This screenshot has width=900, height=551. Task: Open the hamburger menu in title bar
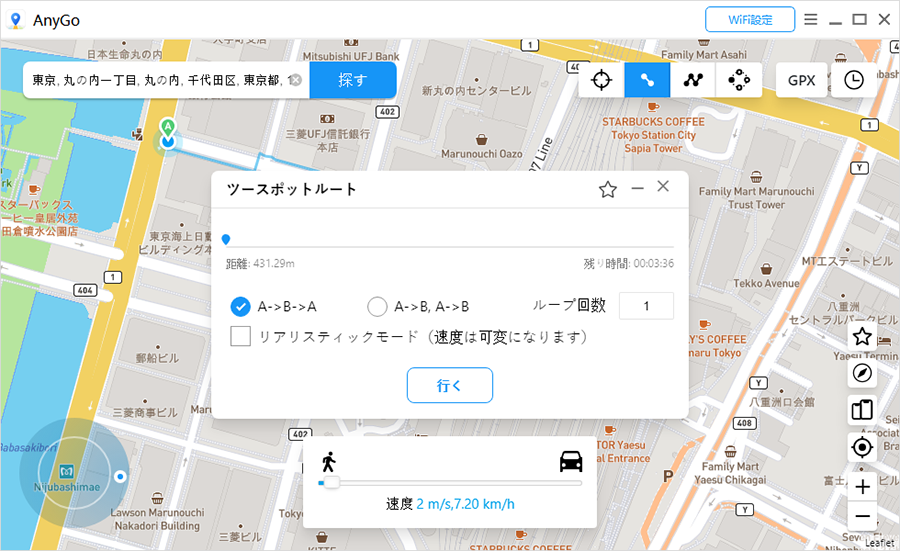(810, 19)
